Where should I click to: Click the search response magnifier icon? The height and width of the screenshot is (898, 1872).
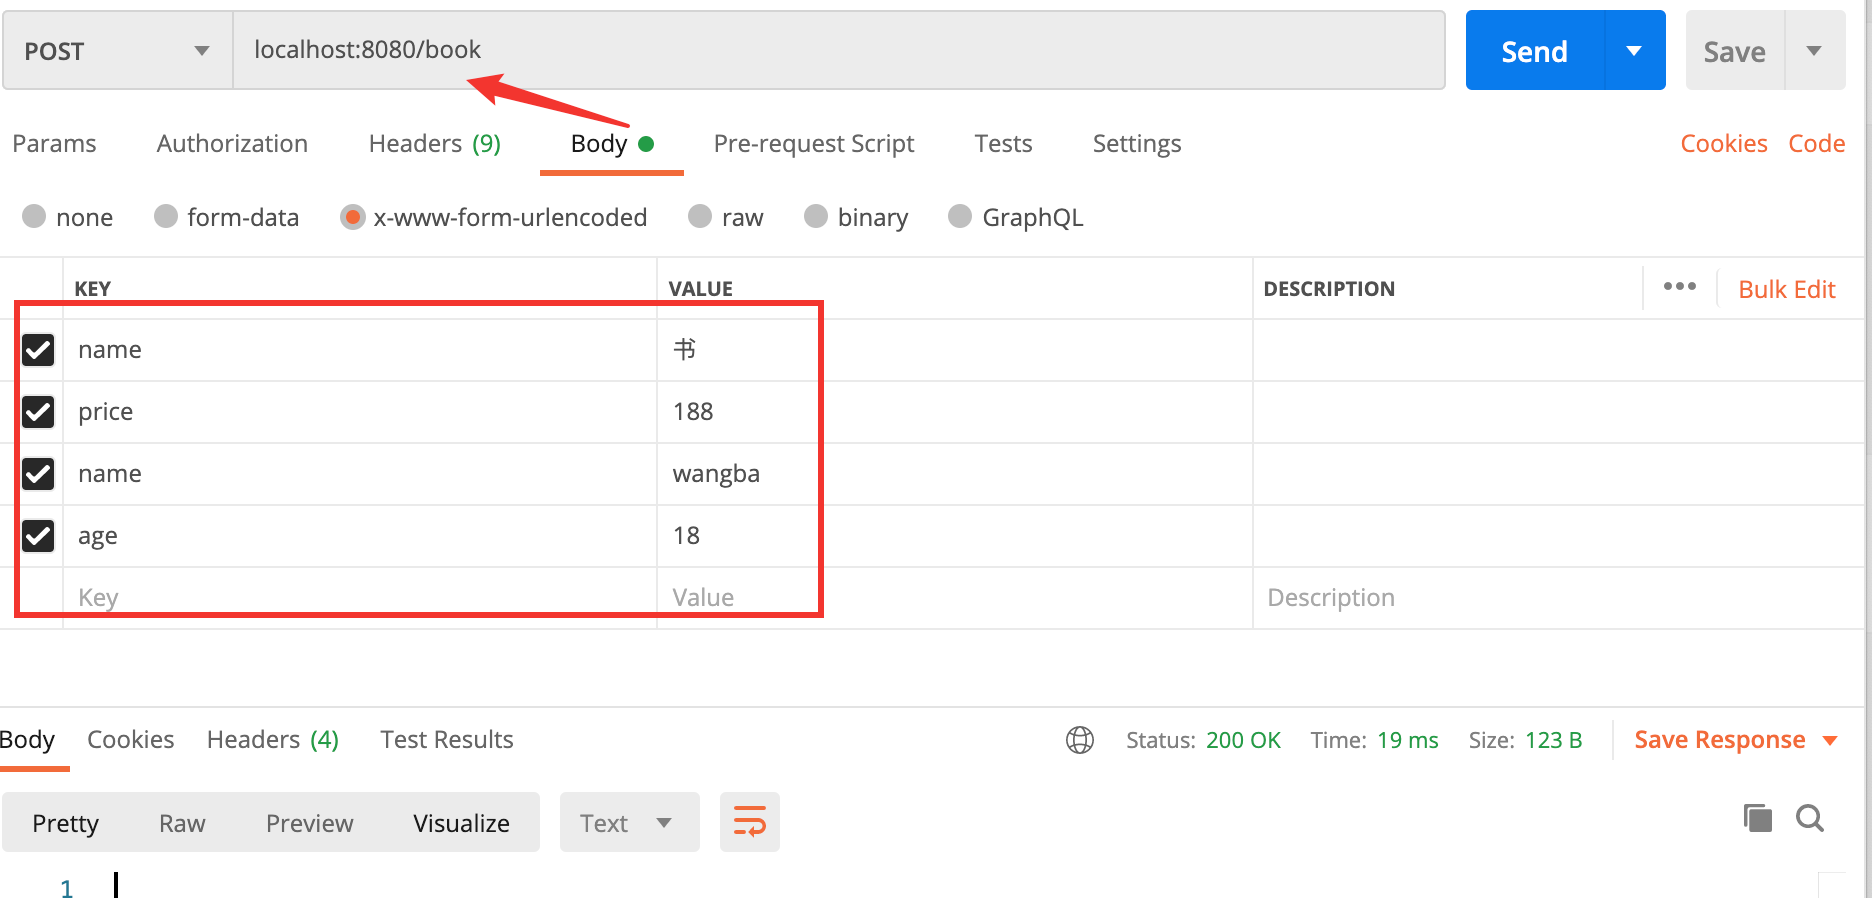1809,818
